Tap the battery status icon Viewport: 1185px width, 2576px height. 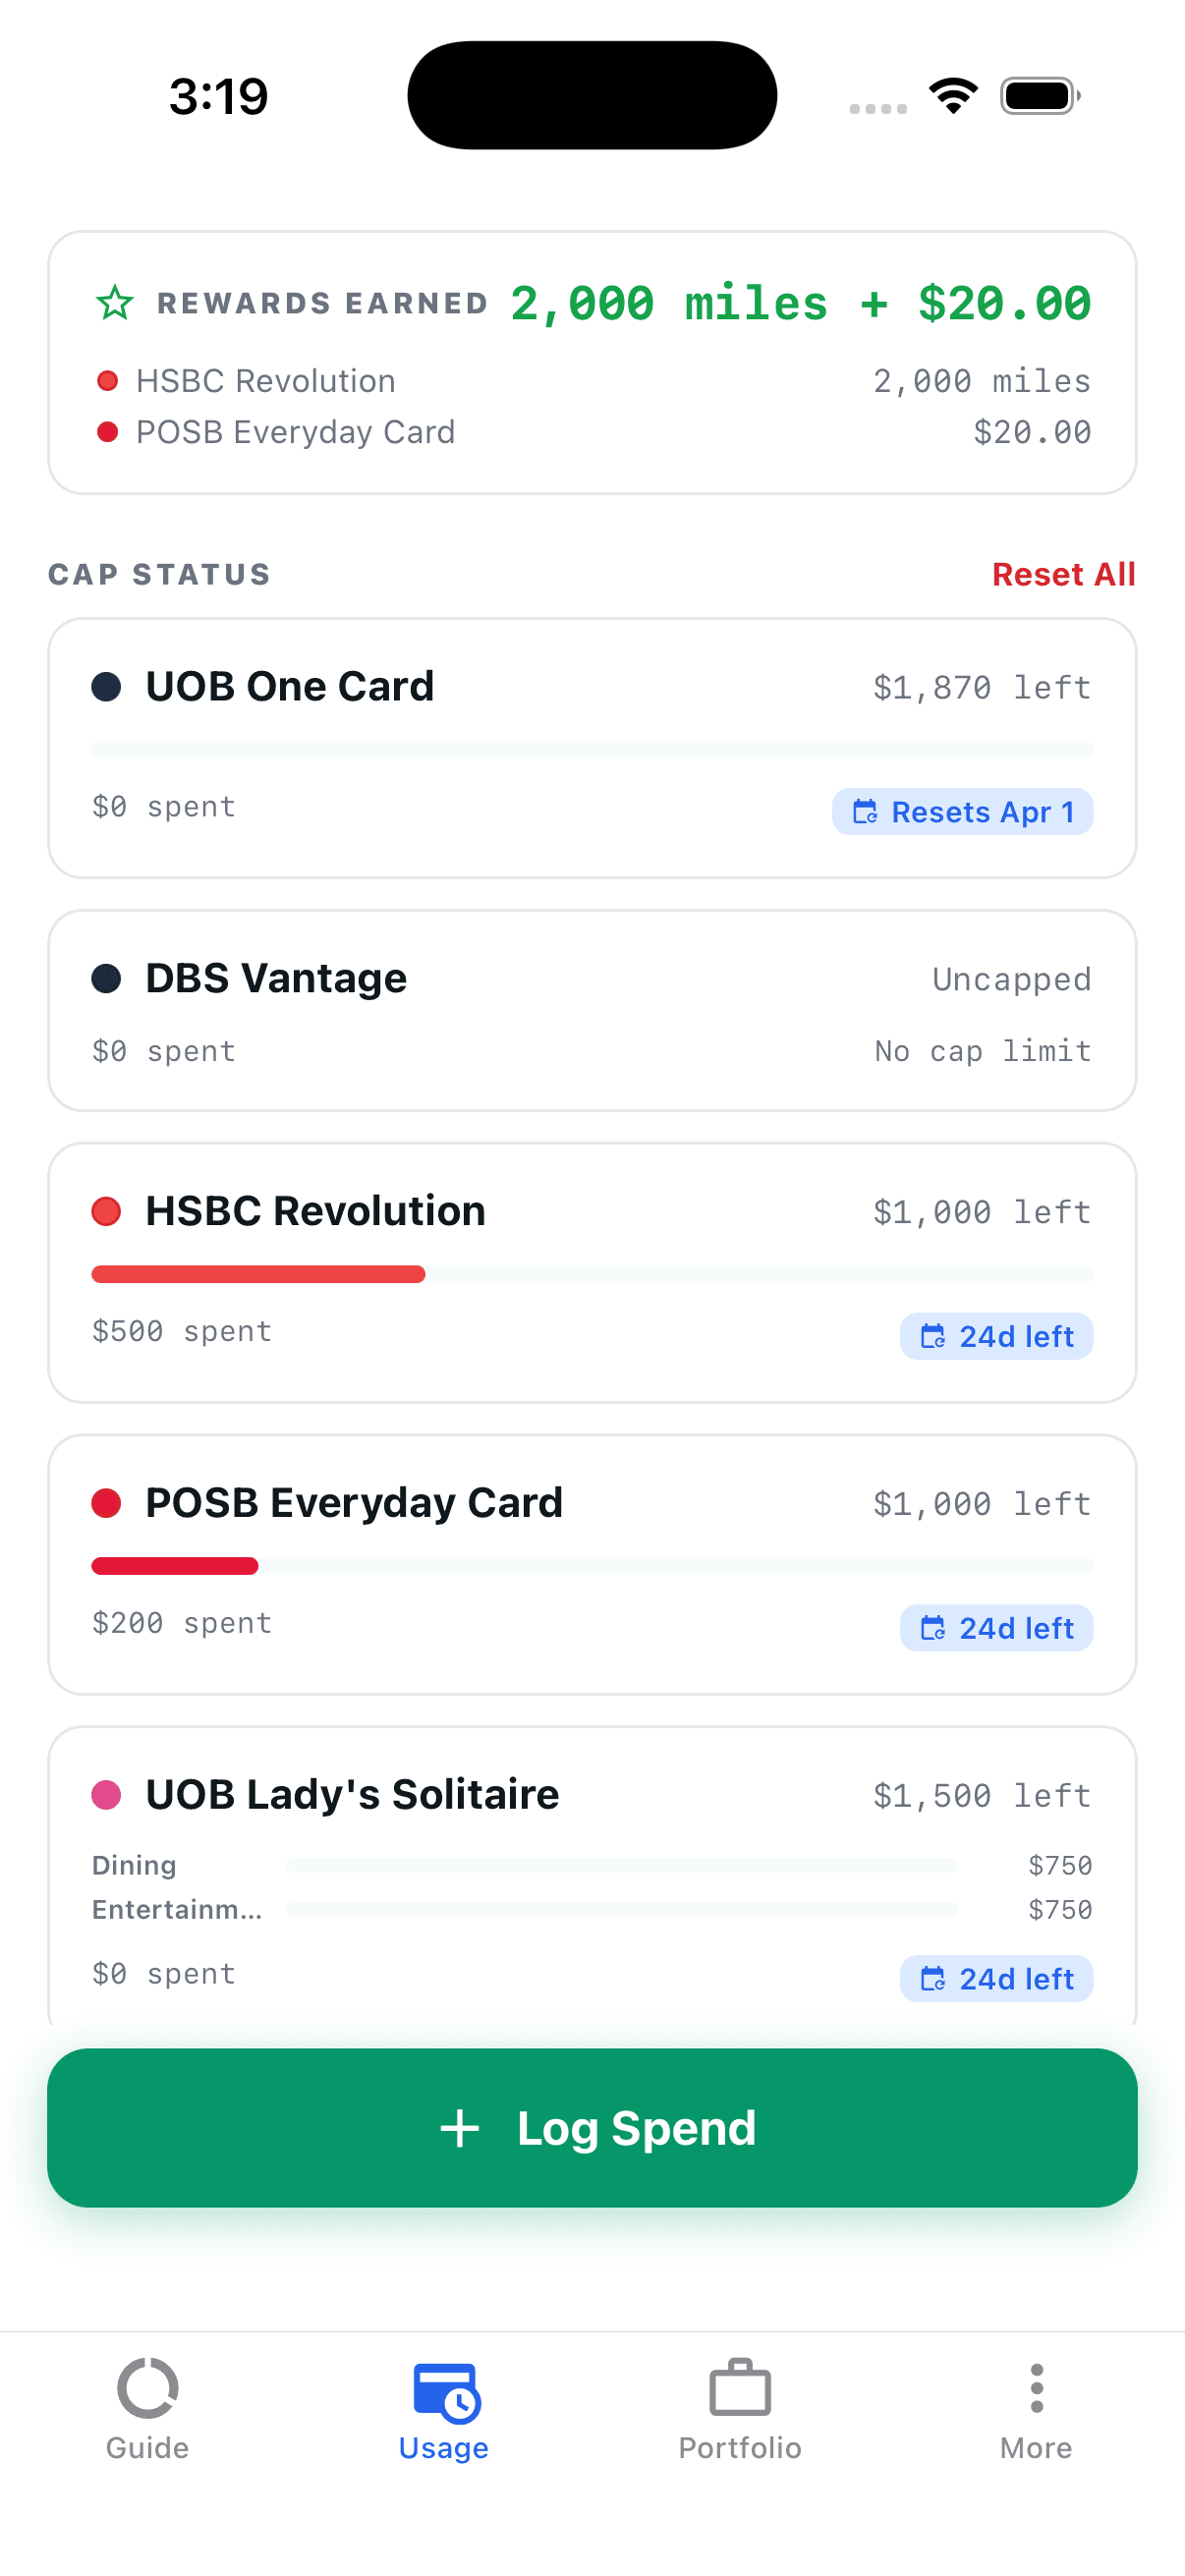[1040, 96]
